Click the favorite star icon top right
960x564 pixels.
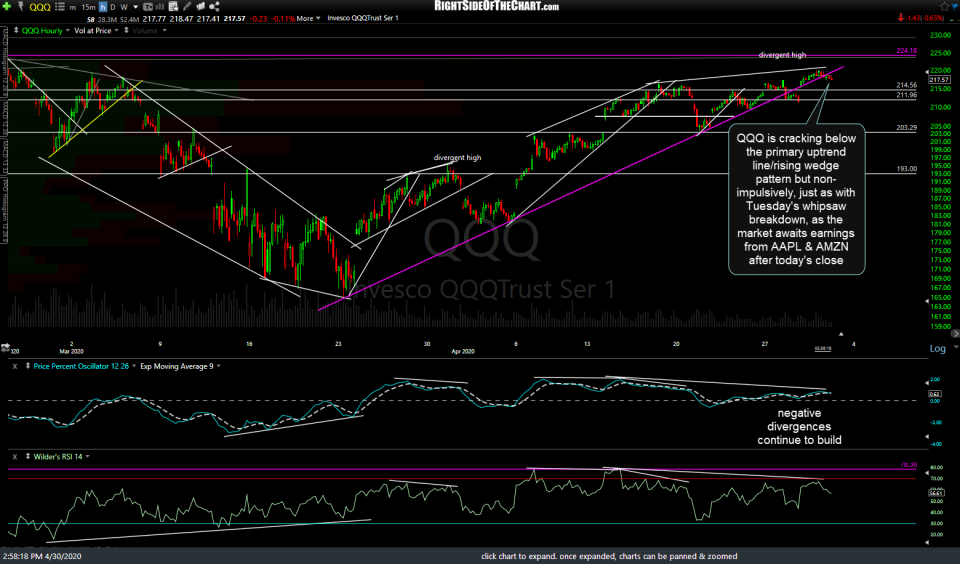(x=943, y=6)
